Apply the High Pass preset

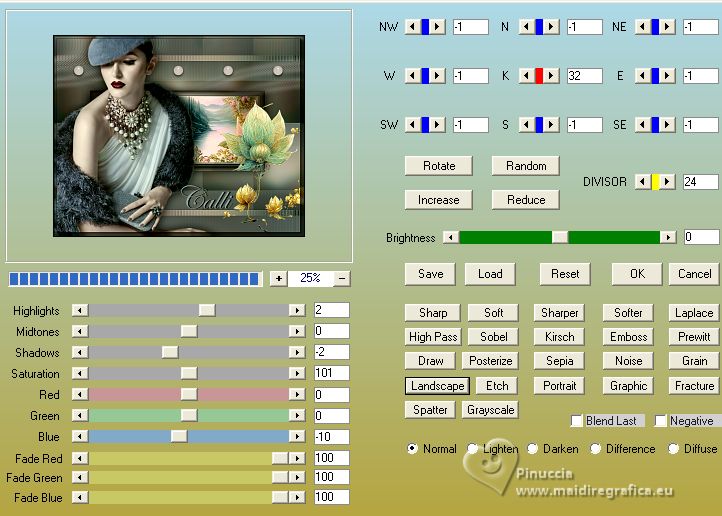click(433, 337)
